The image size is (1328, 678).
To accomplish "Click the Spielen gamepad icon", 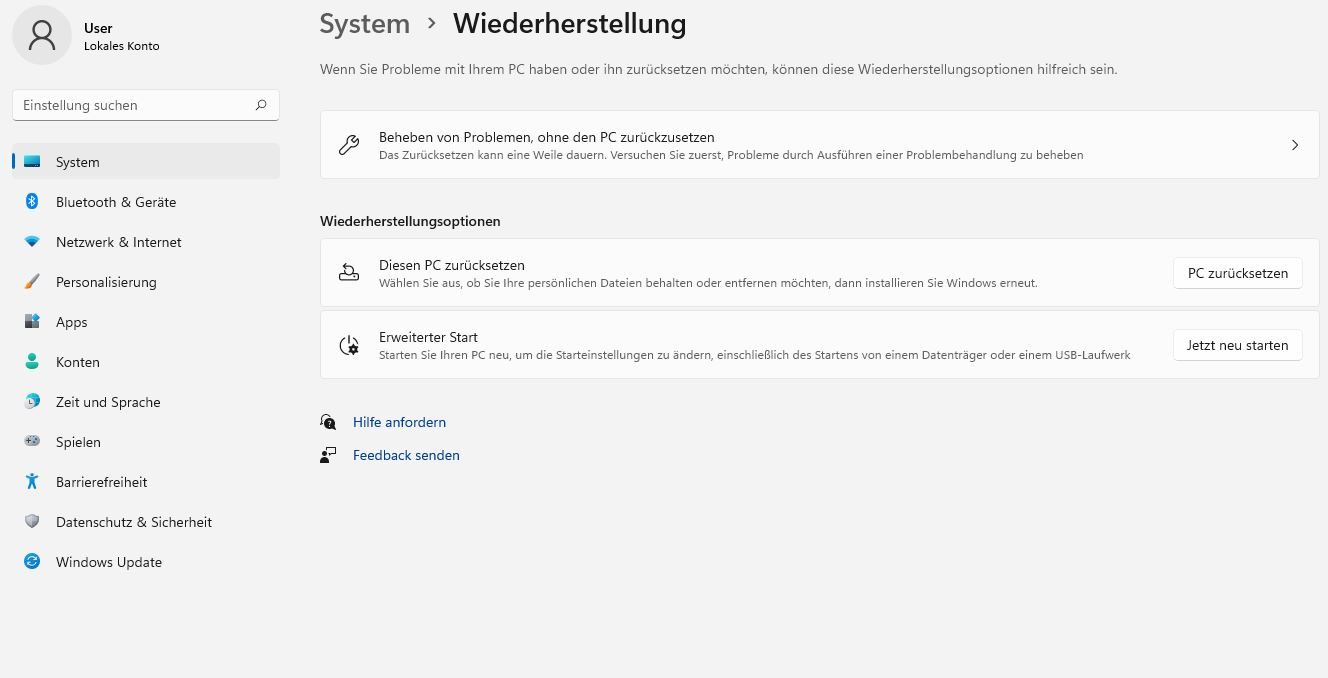I will coord(32,442).
